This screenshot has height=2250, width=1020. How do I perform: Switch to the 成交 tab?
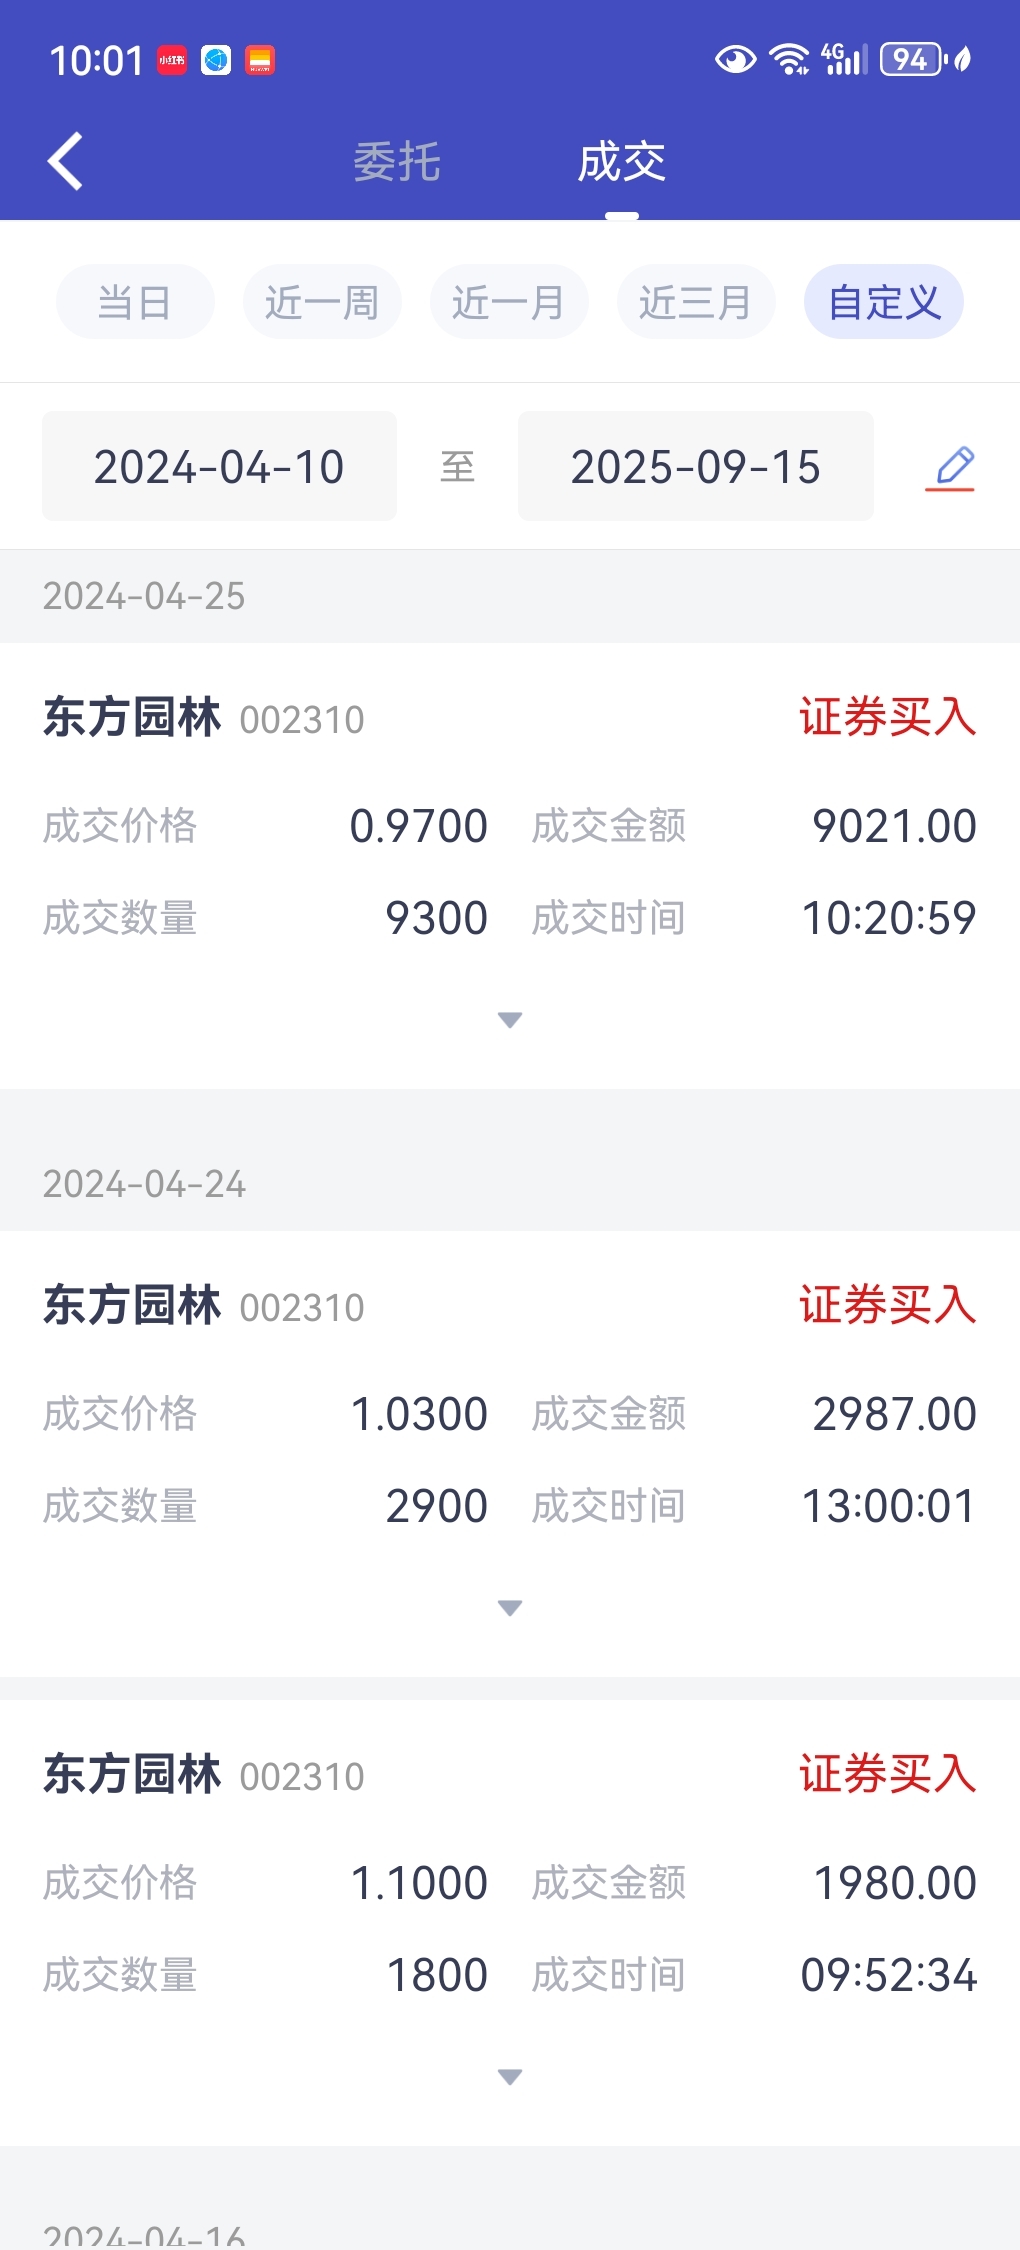tap(622, 162)
